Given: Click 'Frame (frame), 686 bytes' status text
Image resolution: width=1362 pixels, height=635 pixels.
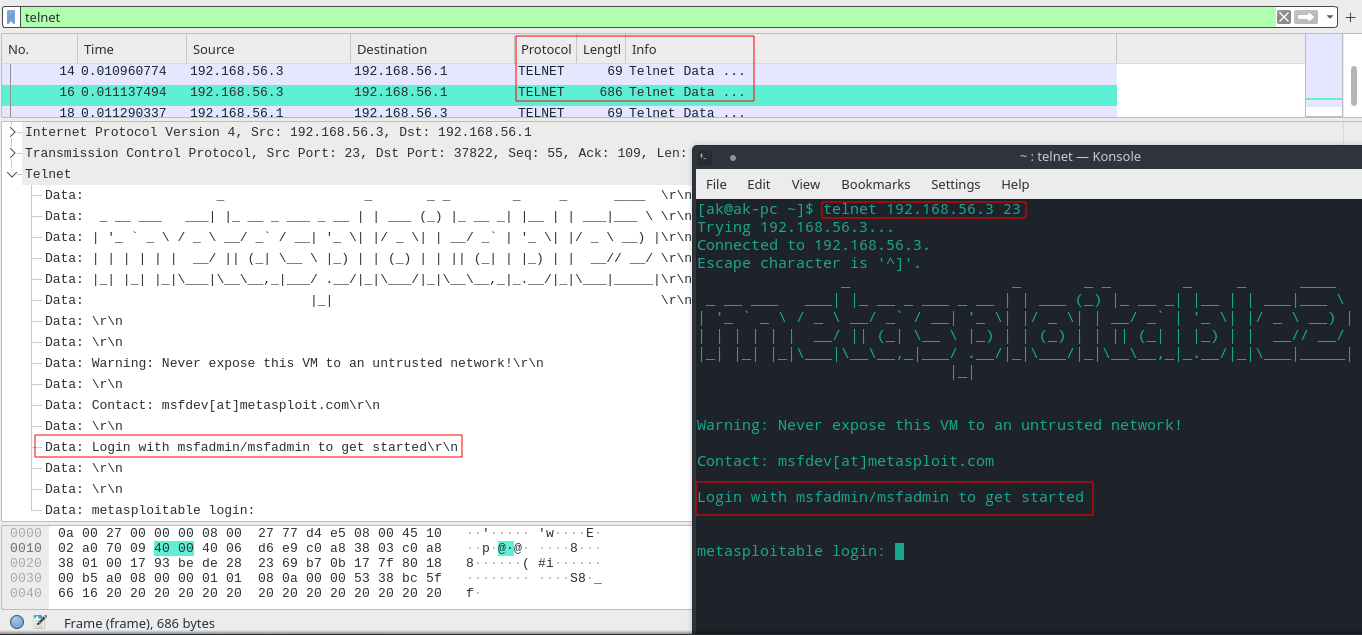Looking at the screenshot, I should [x=139, y=622].
